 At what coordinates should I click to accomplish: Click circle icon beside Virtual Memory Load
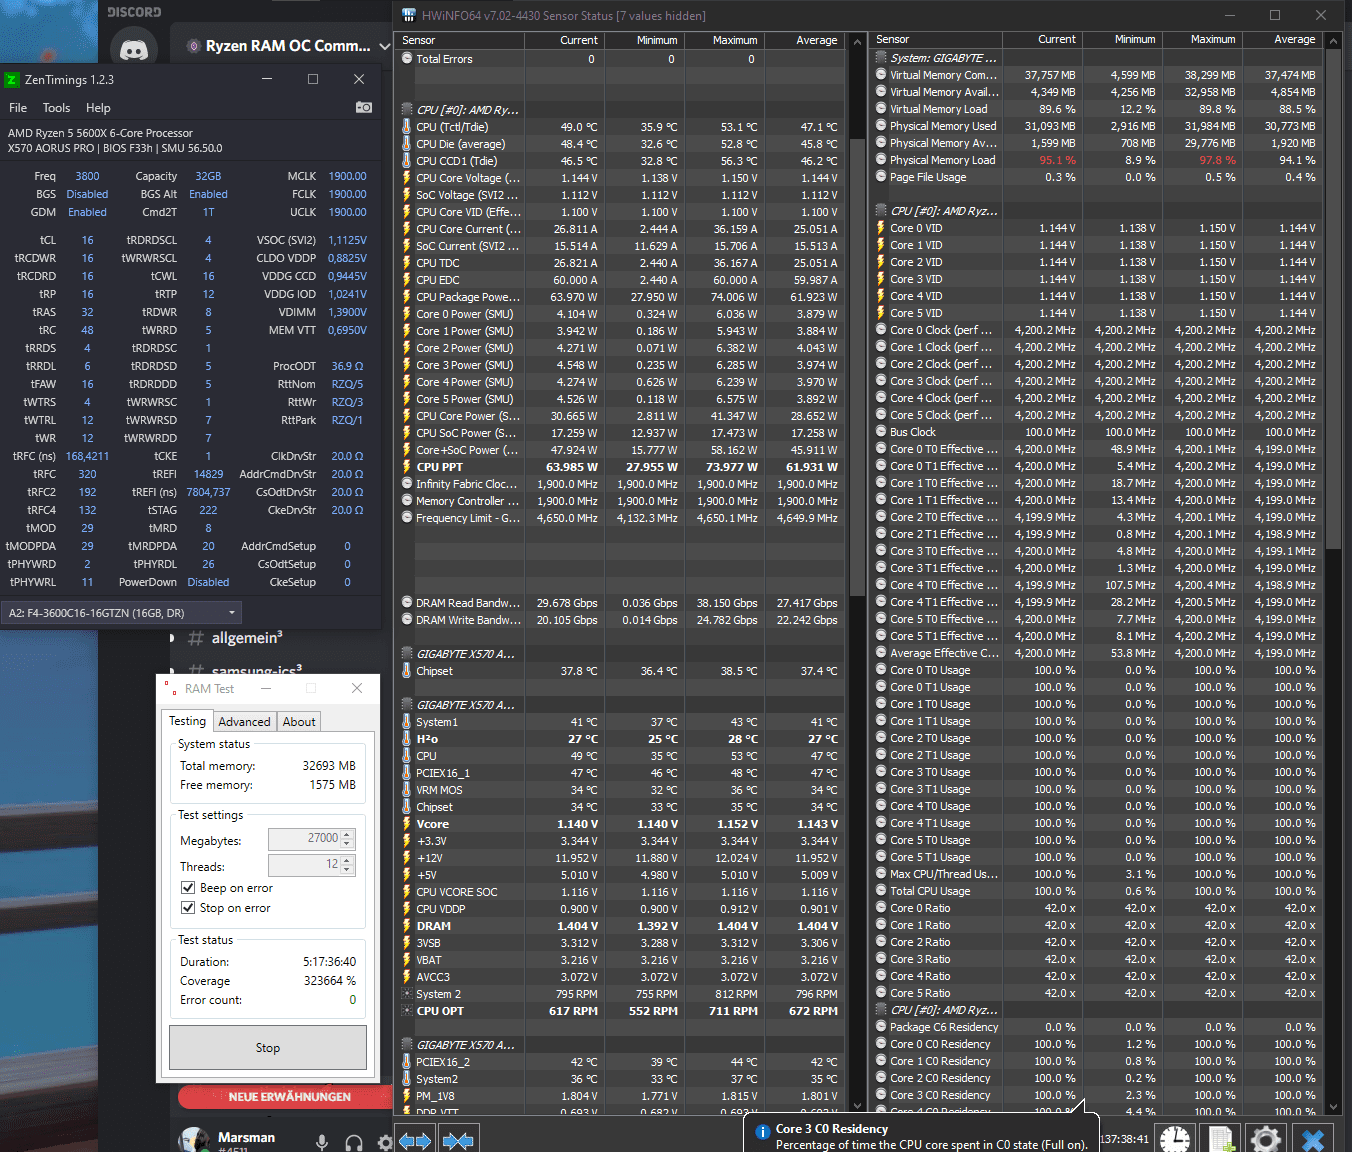coord(881,109)
